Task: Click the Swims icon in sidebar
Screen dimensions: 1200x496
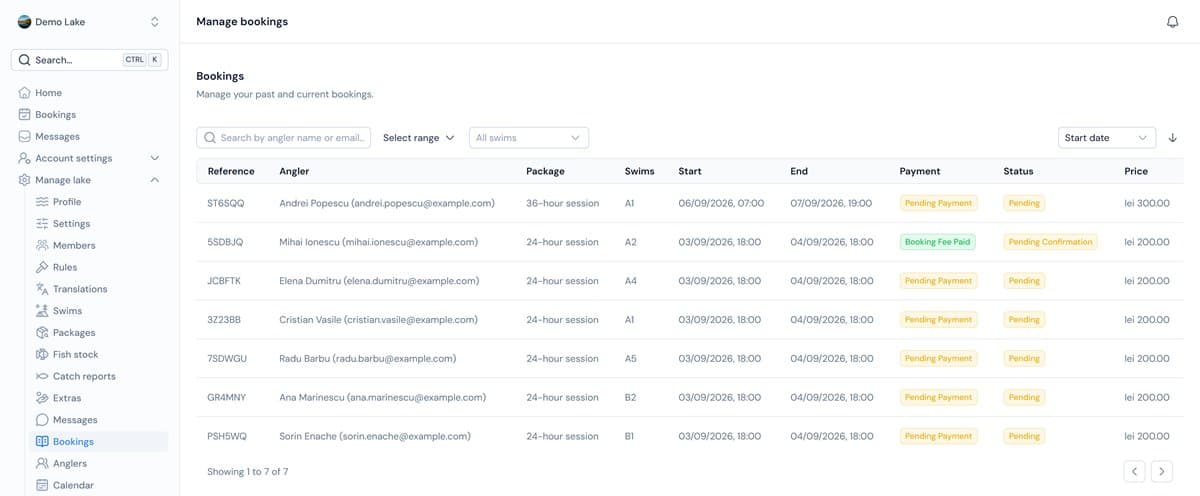Action: coord(42,311)
